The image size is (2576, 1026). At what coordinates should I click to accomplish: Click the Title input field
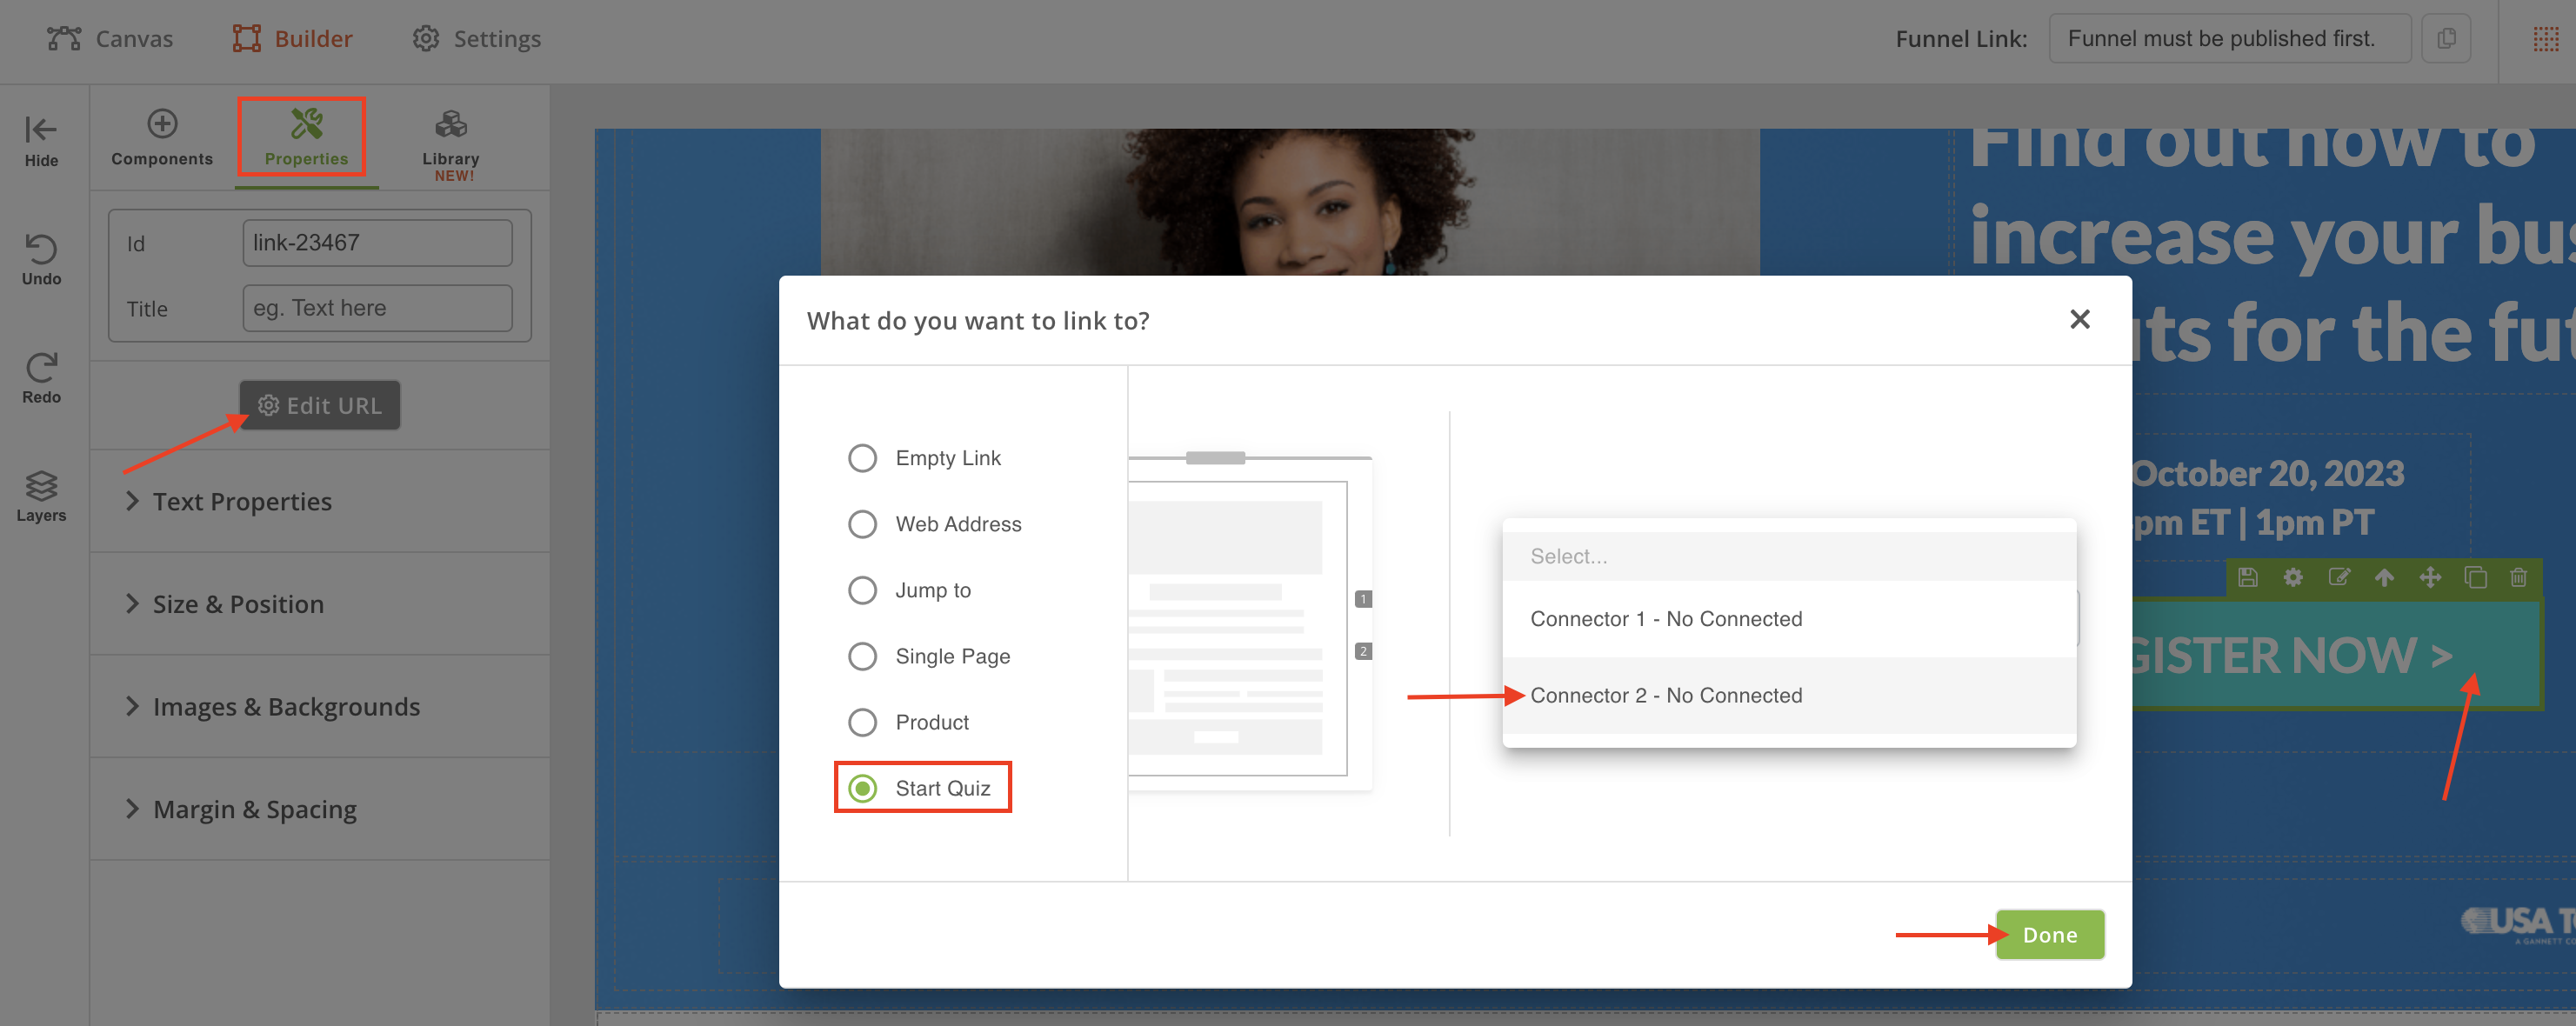pyautogui.click(x=377, y=308)
